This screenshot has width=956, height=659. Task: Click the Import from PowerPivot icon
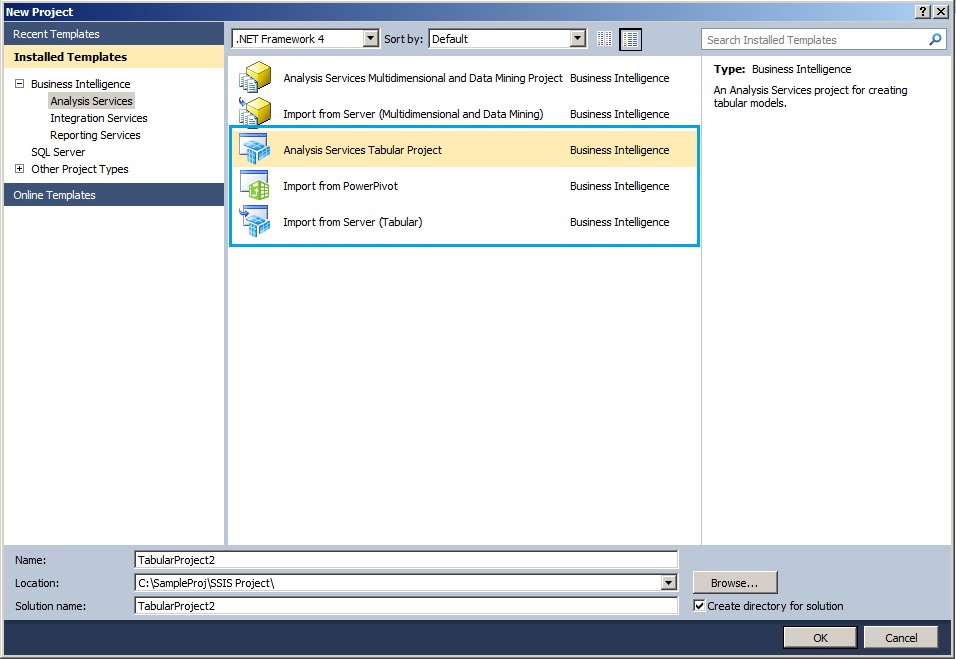255,185
